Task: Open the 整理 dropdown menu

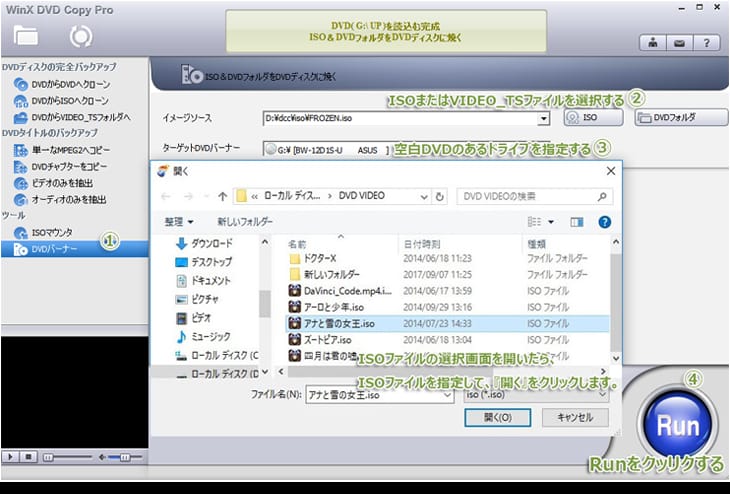Action: coord(179,222)
